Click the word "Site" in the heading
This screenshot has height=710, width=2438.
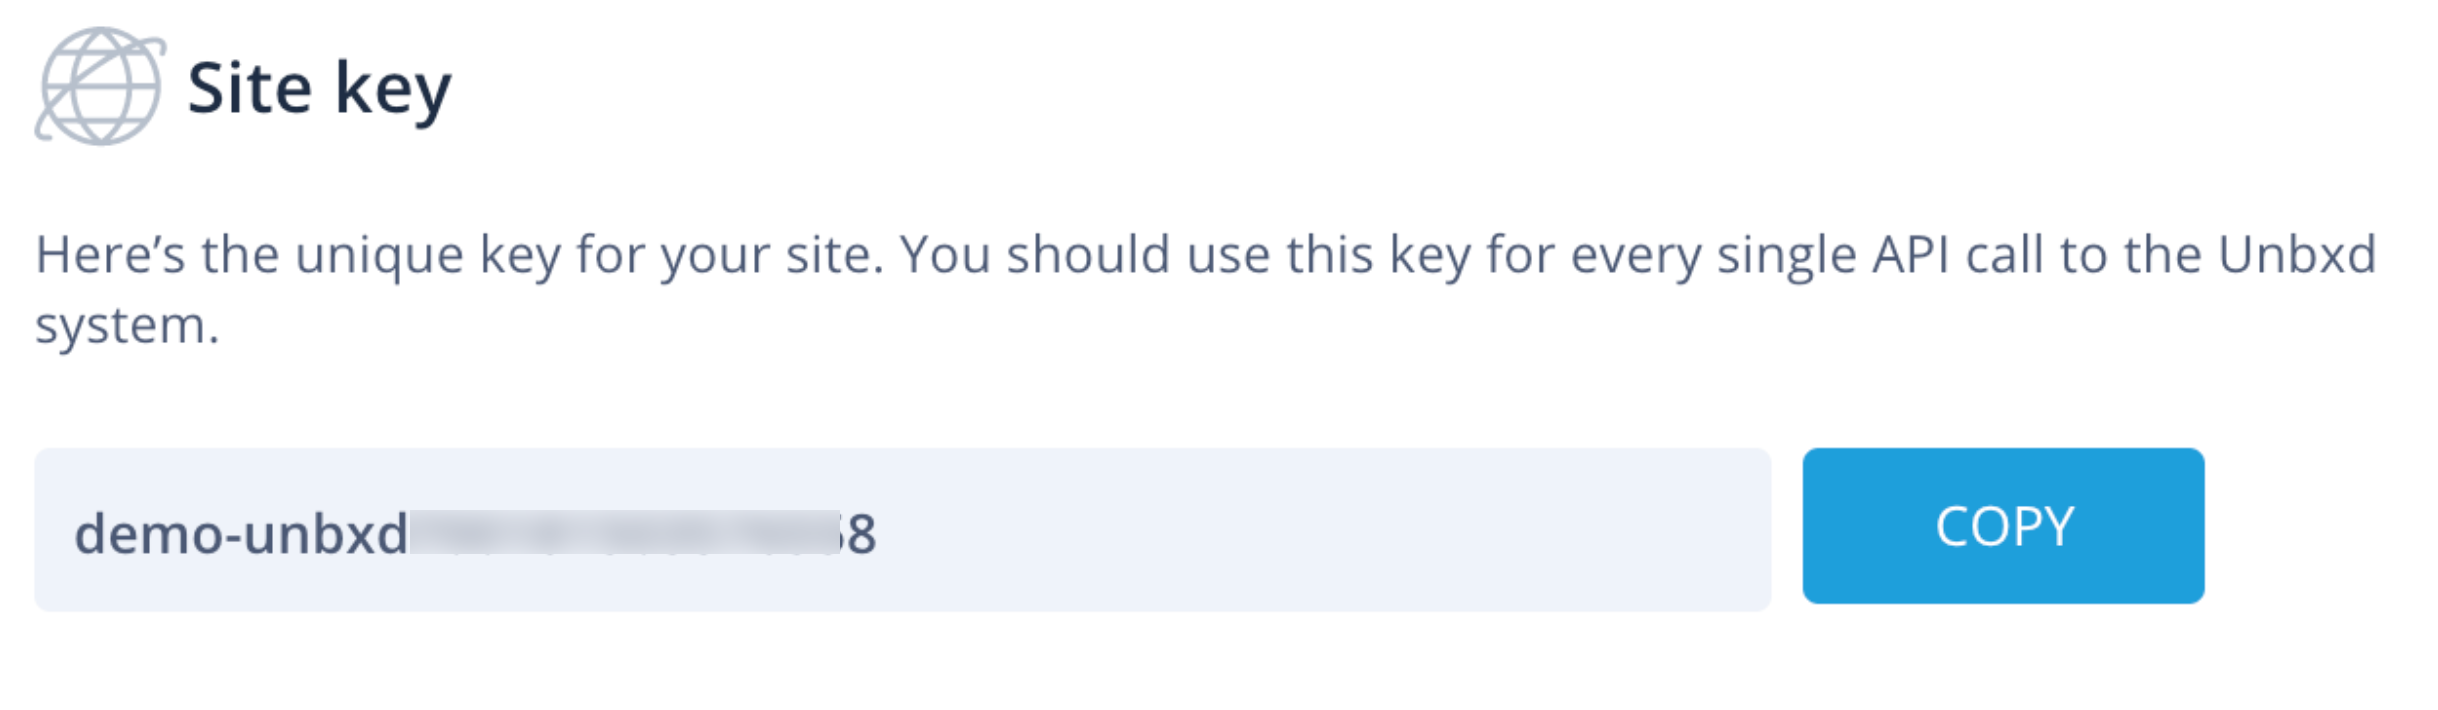click(250, 88)
